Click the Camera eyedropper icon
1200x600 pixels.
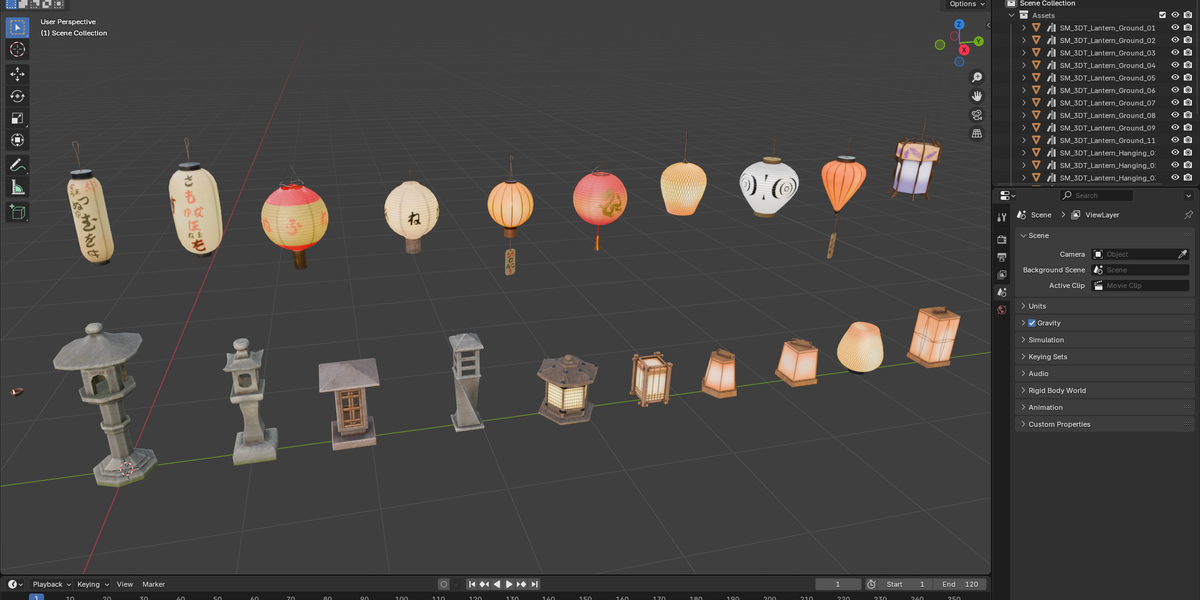pos(1183,254)
